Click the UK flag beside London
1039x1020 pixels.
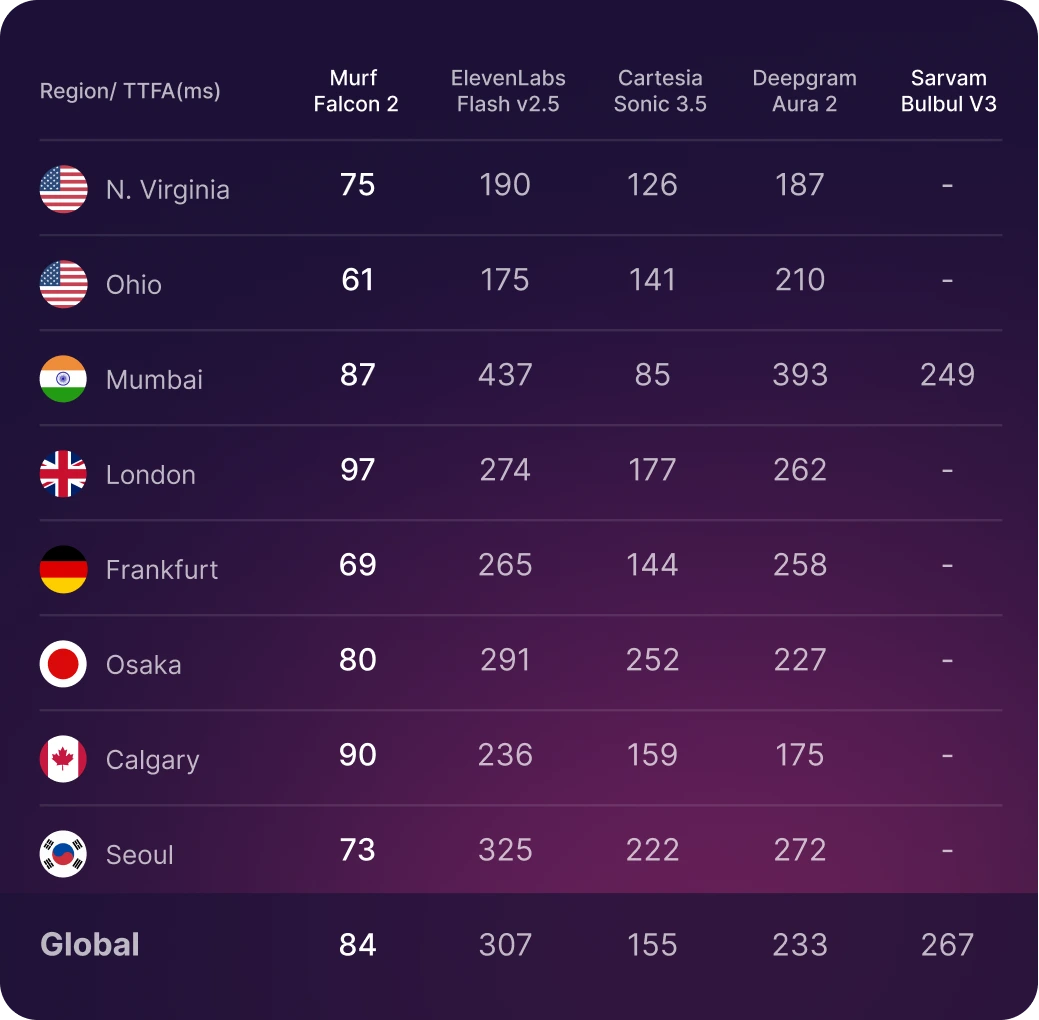63,474
